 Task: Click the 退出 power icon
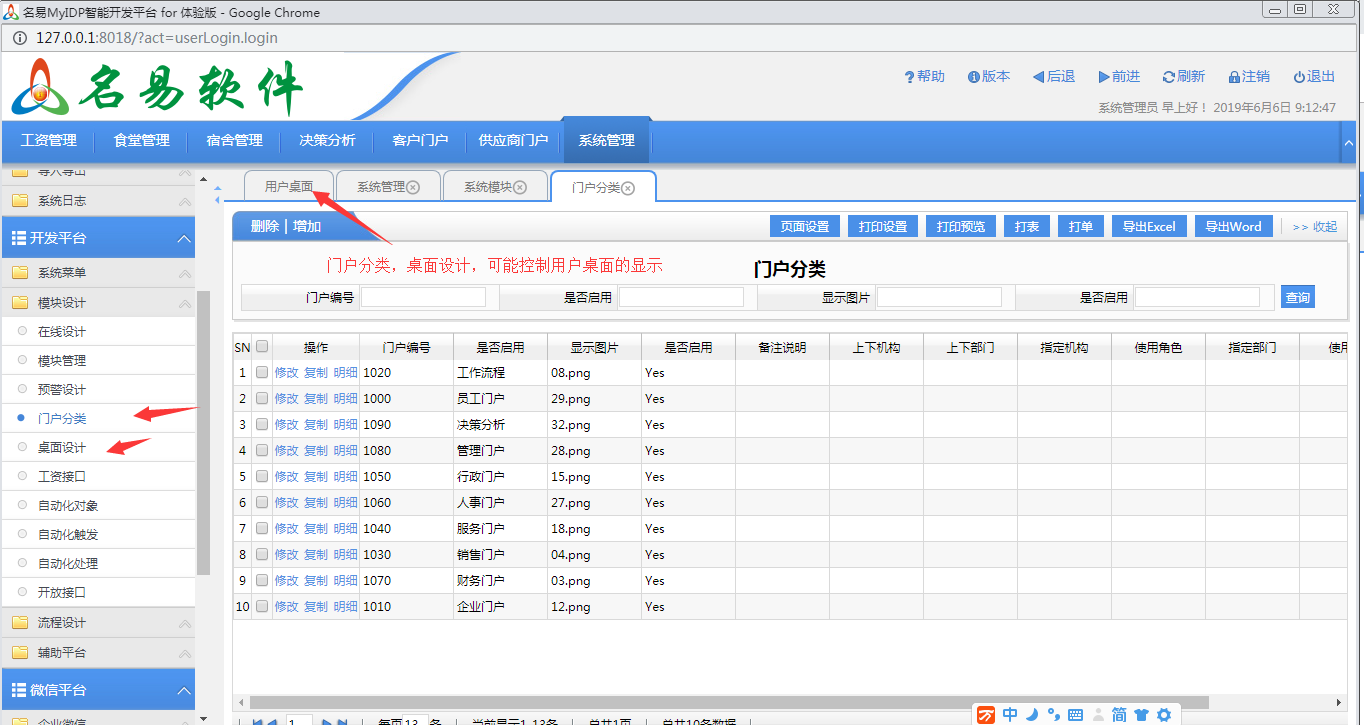(1299, 77)
